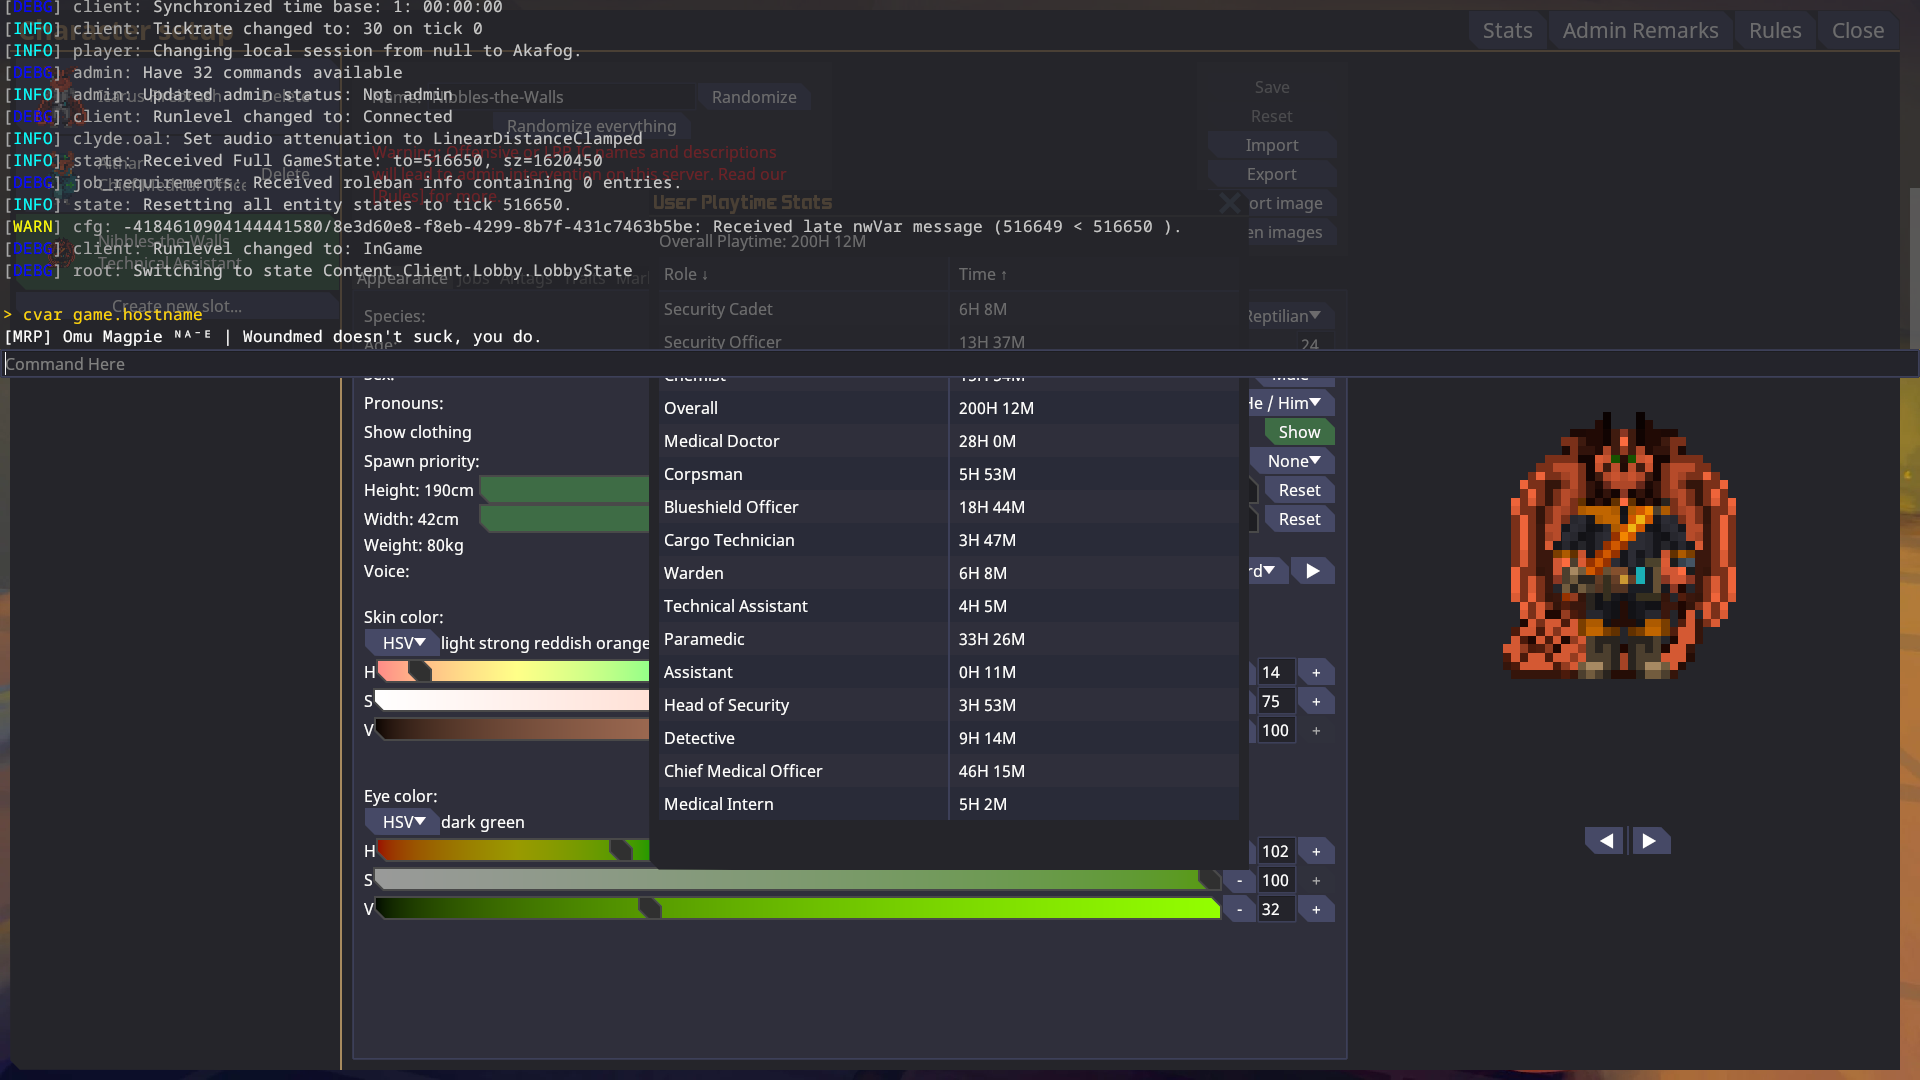Viewport: 1920px width, 1080px height.
Task: Play the voice preview arrow button
Action: click(x=1313, y=571)
